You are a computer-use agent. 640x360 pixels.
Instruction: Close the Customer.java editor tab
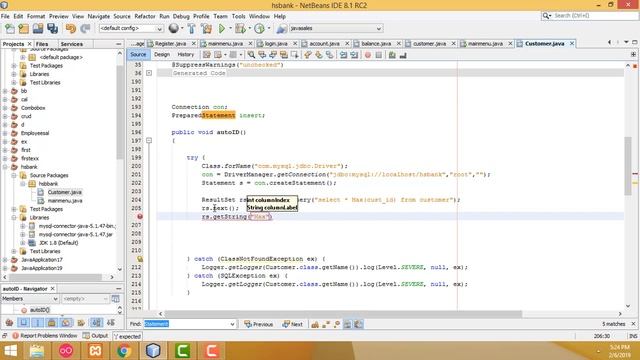tap(572, 44)
